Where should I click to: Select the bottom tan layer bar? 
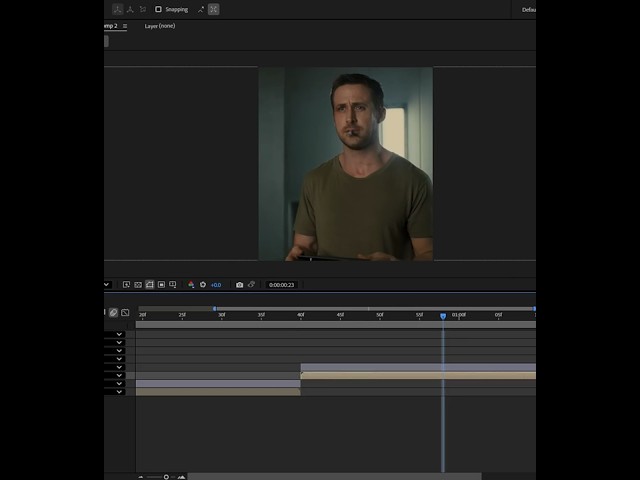click(x=218, y=392)
